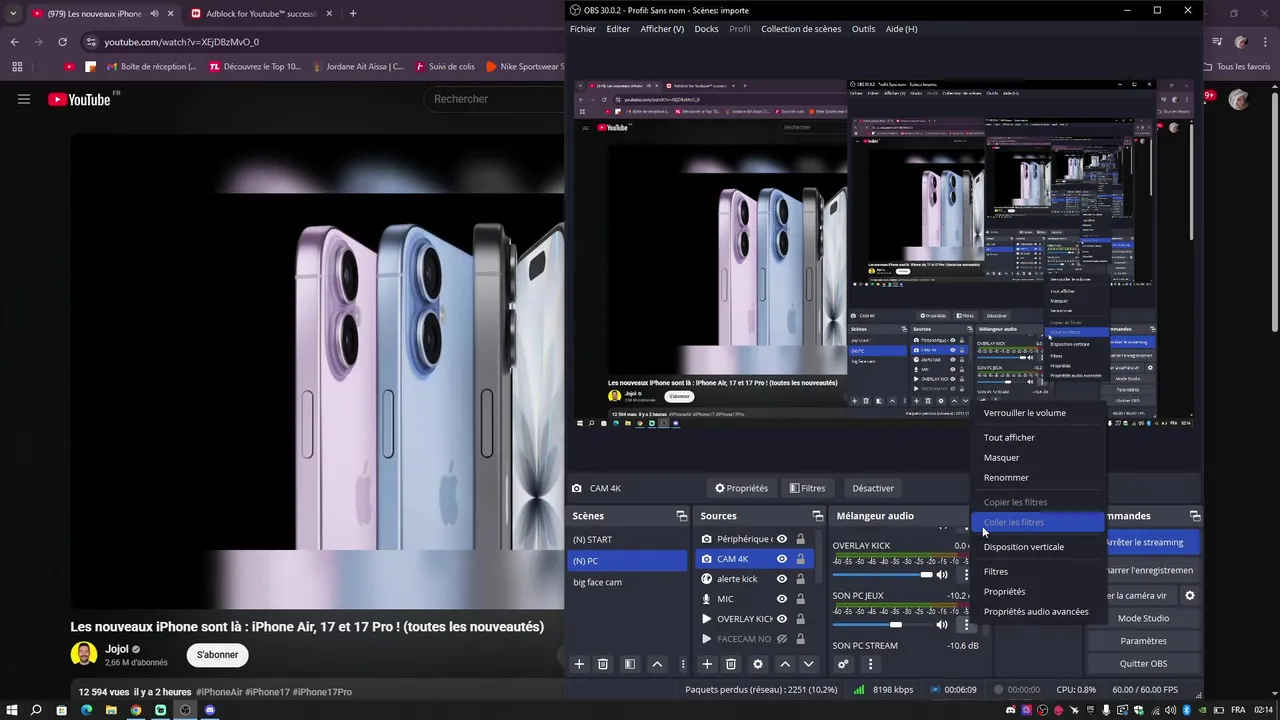
Task: Toggle lock on CAM 4K source
Action: (x=800, y=559)
